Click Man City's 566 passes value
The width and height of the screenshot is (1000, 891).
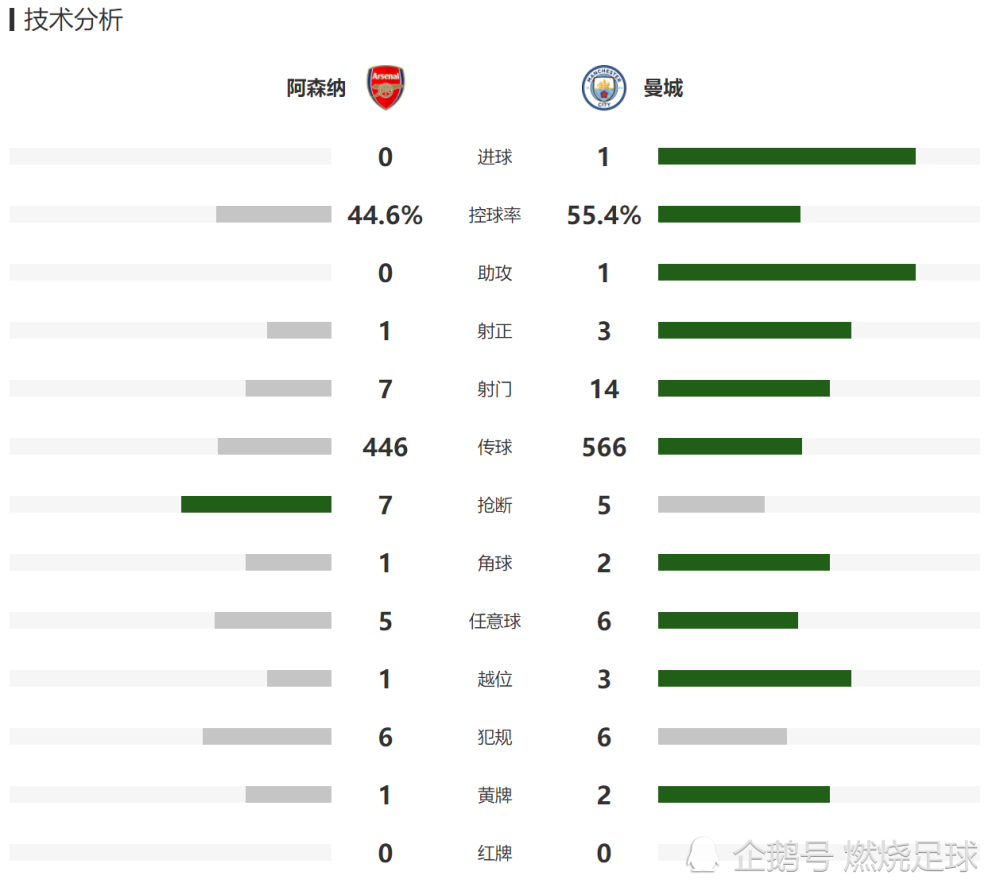click(604, 447)
